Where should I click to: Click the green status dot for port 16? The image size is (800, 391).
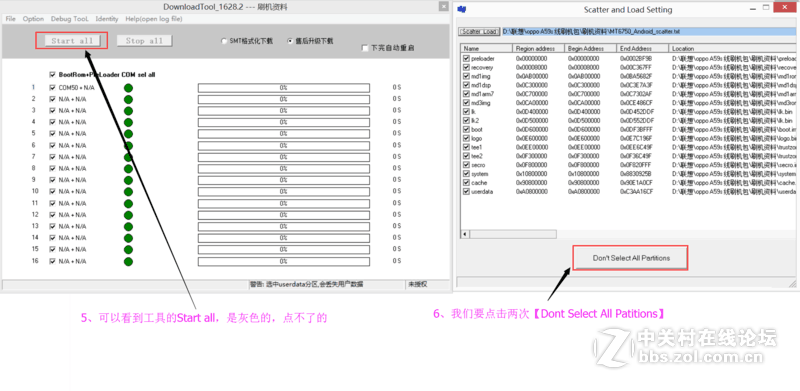click(x=129, y=261)
